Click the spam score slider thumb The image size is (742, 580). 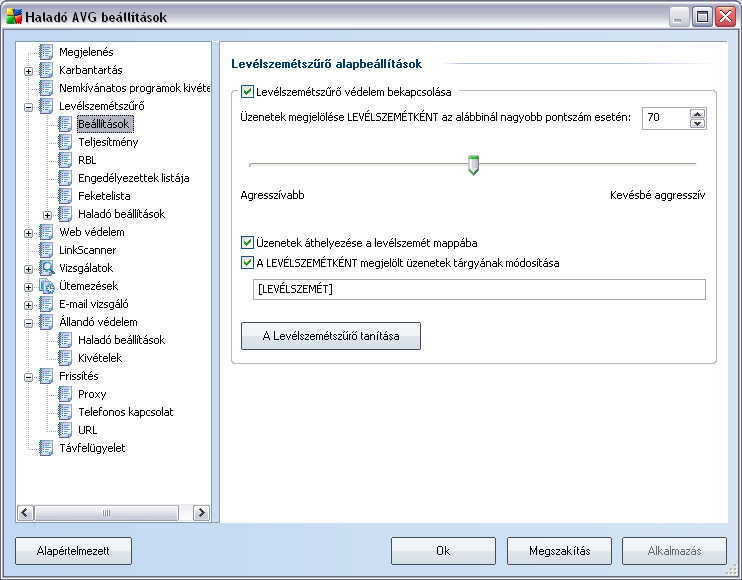(473, 165)
